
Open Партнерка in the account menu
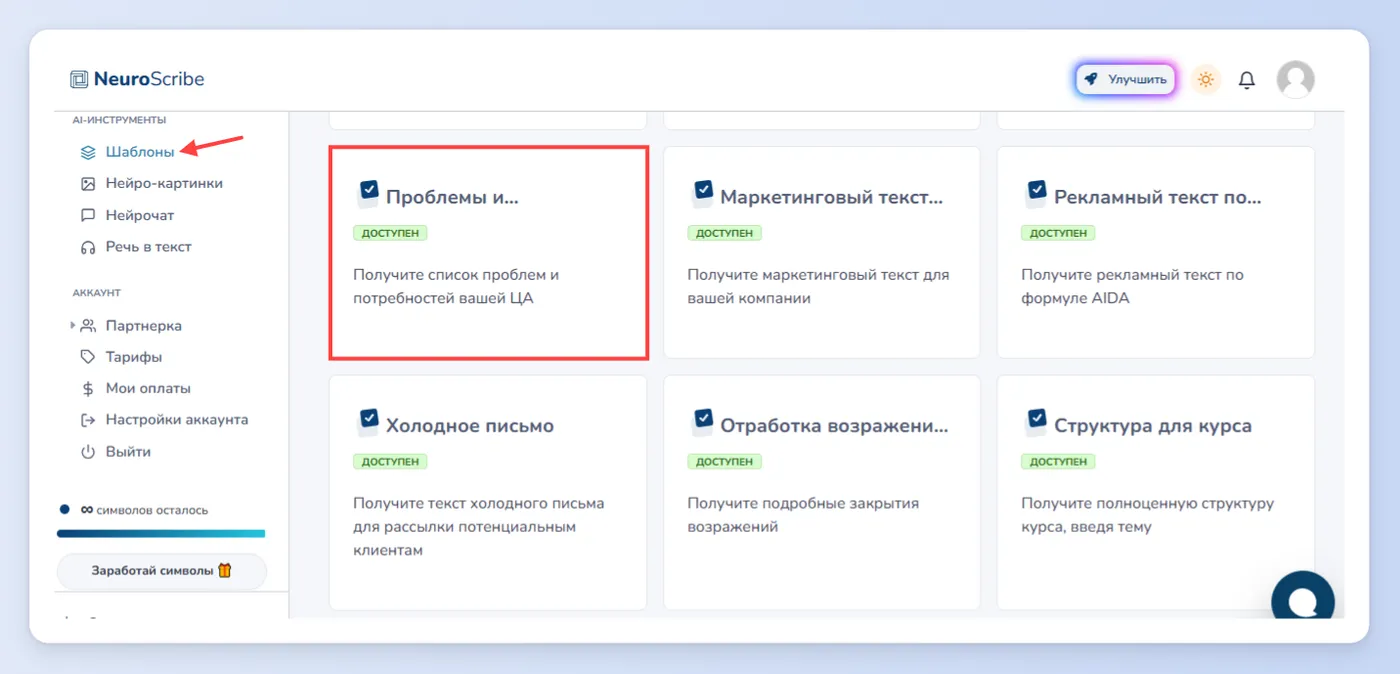point(144,325)
